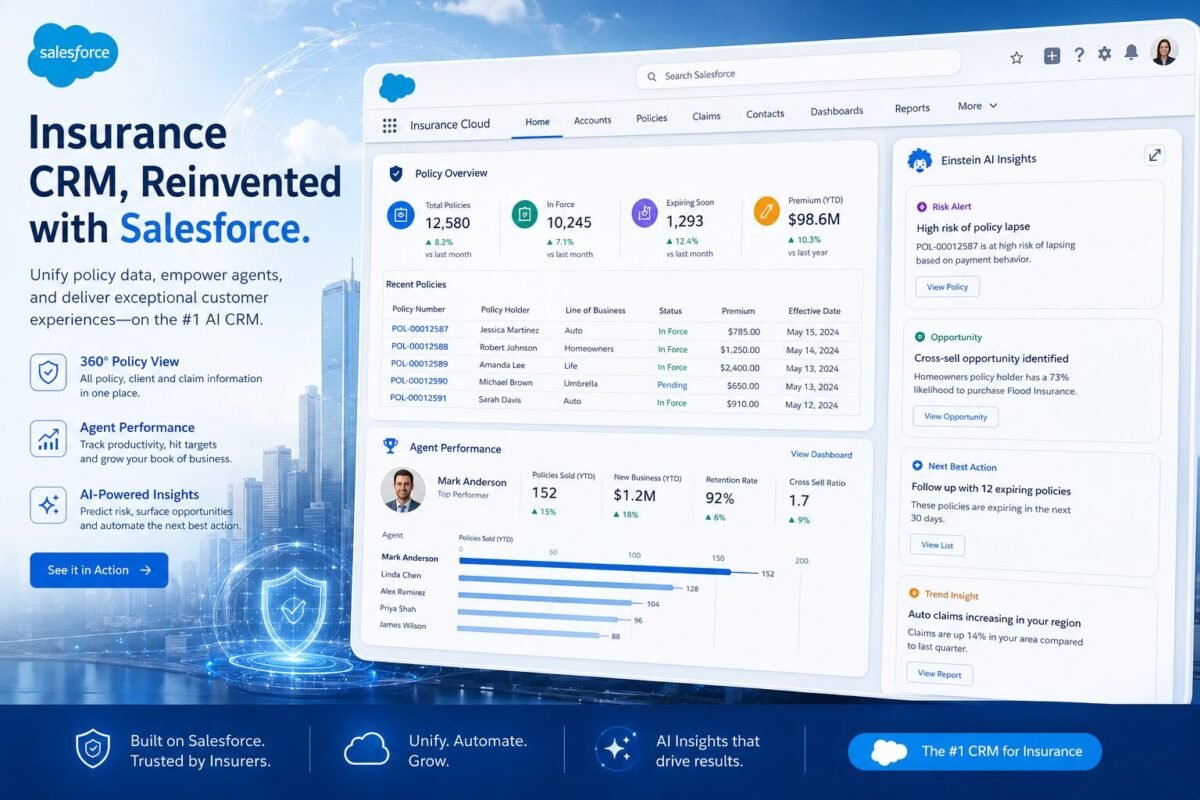Expand the Einstein AI Insights panel
Viewport: 1200px width, 800px height.
[1155, 155]
